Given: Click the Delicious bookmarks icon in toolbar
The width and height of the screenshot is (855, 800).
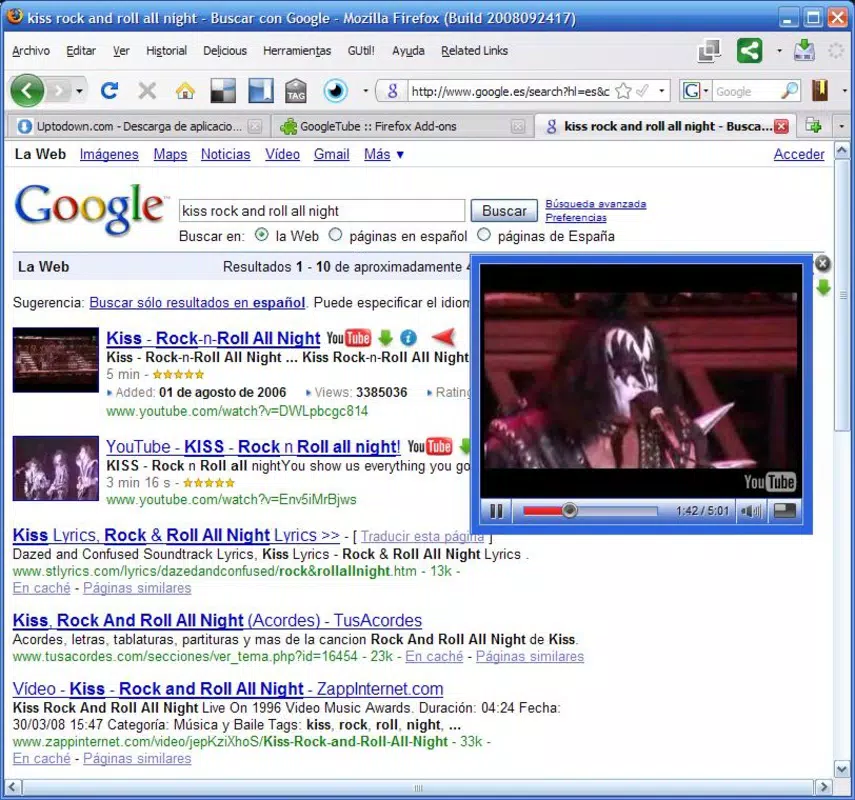Looking at the screenshot, I should 223,91.
